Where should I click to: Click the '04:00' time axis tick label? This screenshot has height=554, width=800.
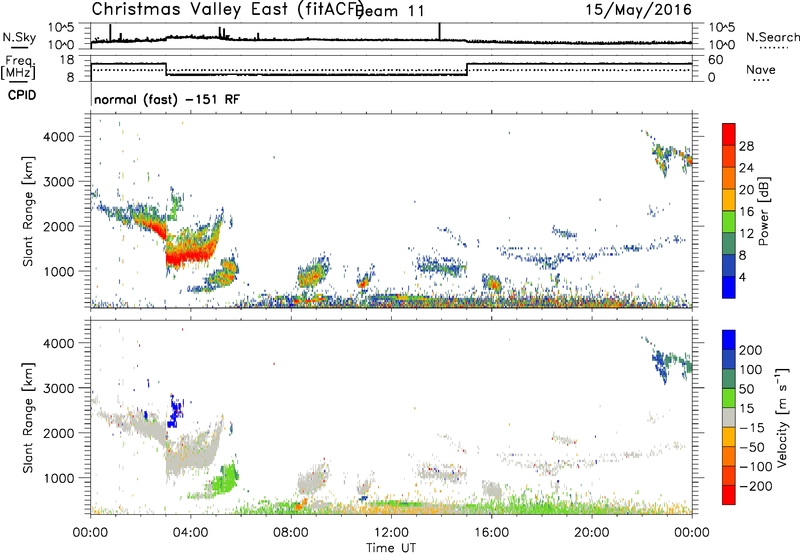click(x=190, y=533)
